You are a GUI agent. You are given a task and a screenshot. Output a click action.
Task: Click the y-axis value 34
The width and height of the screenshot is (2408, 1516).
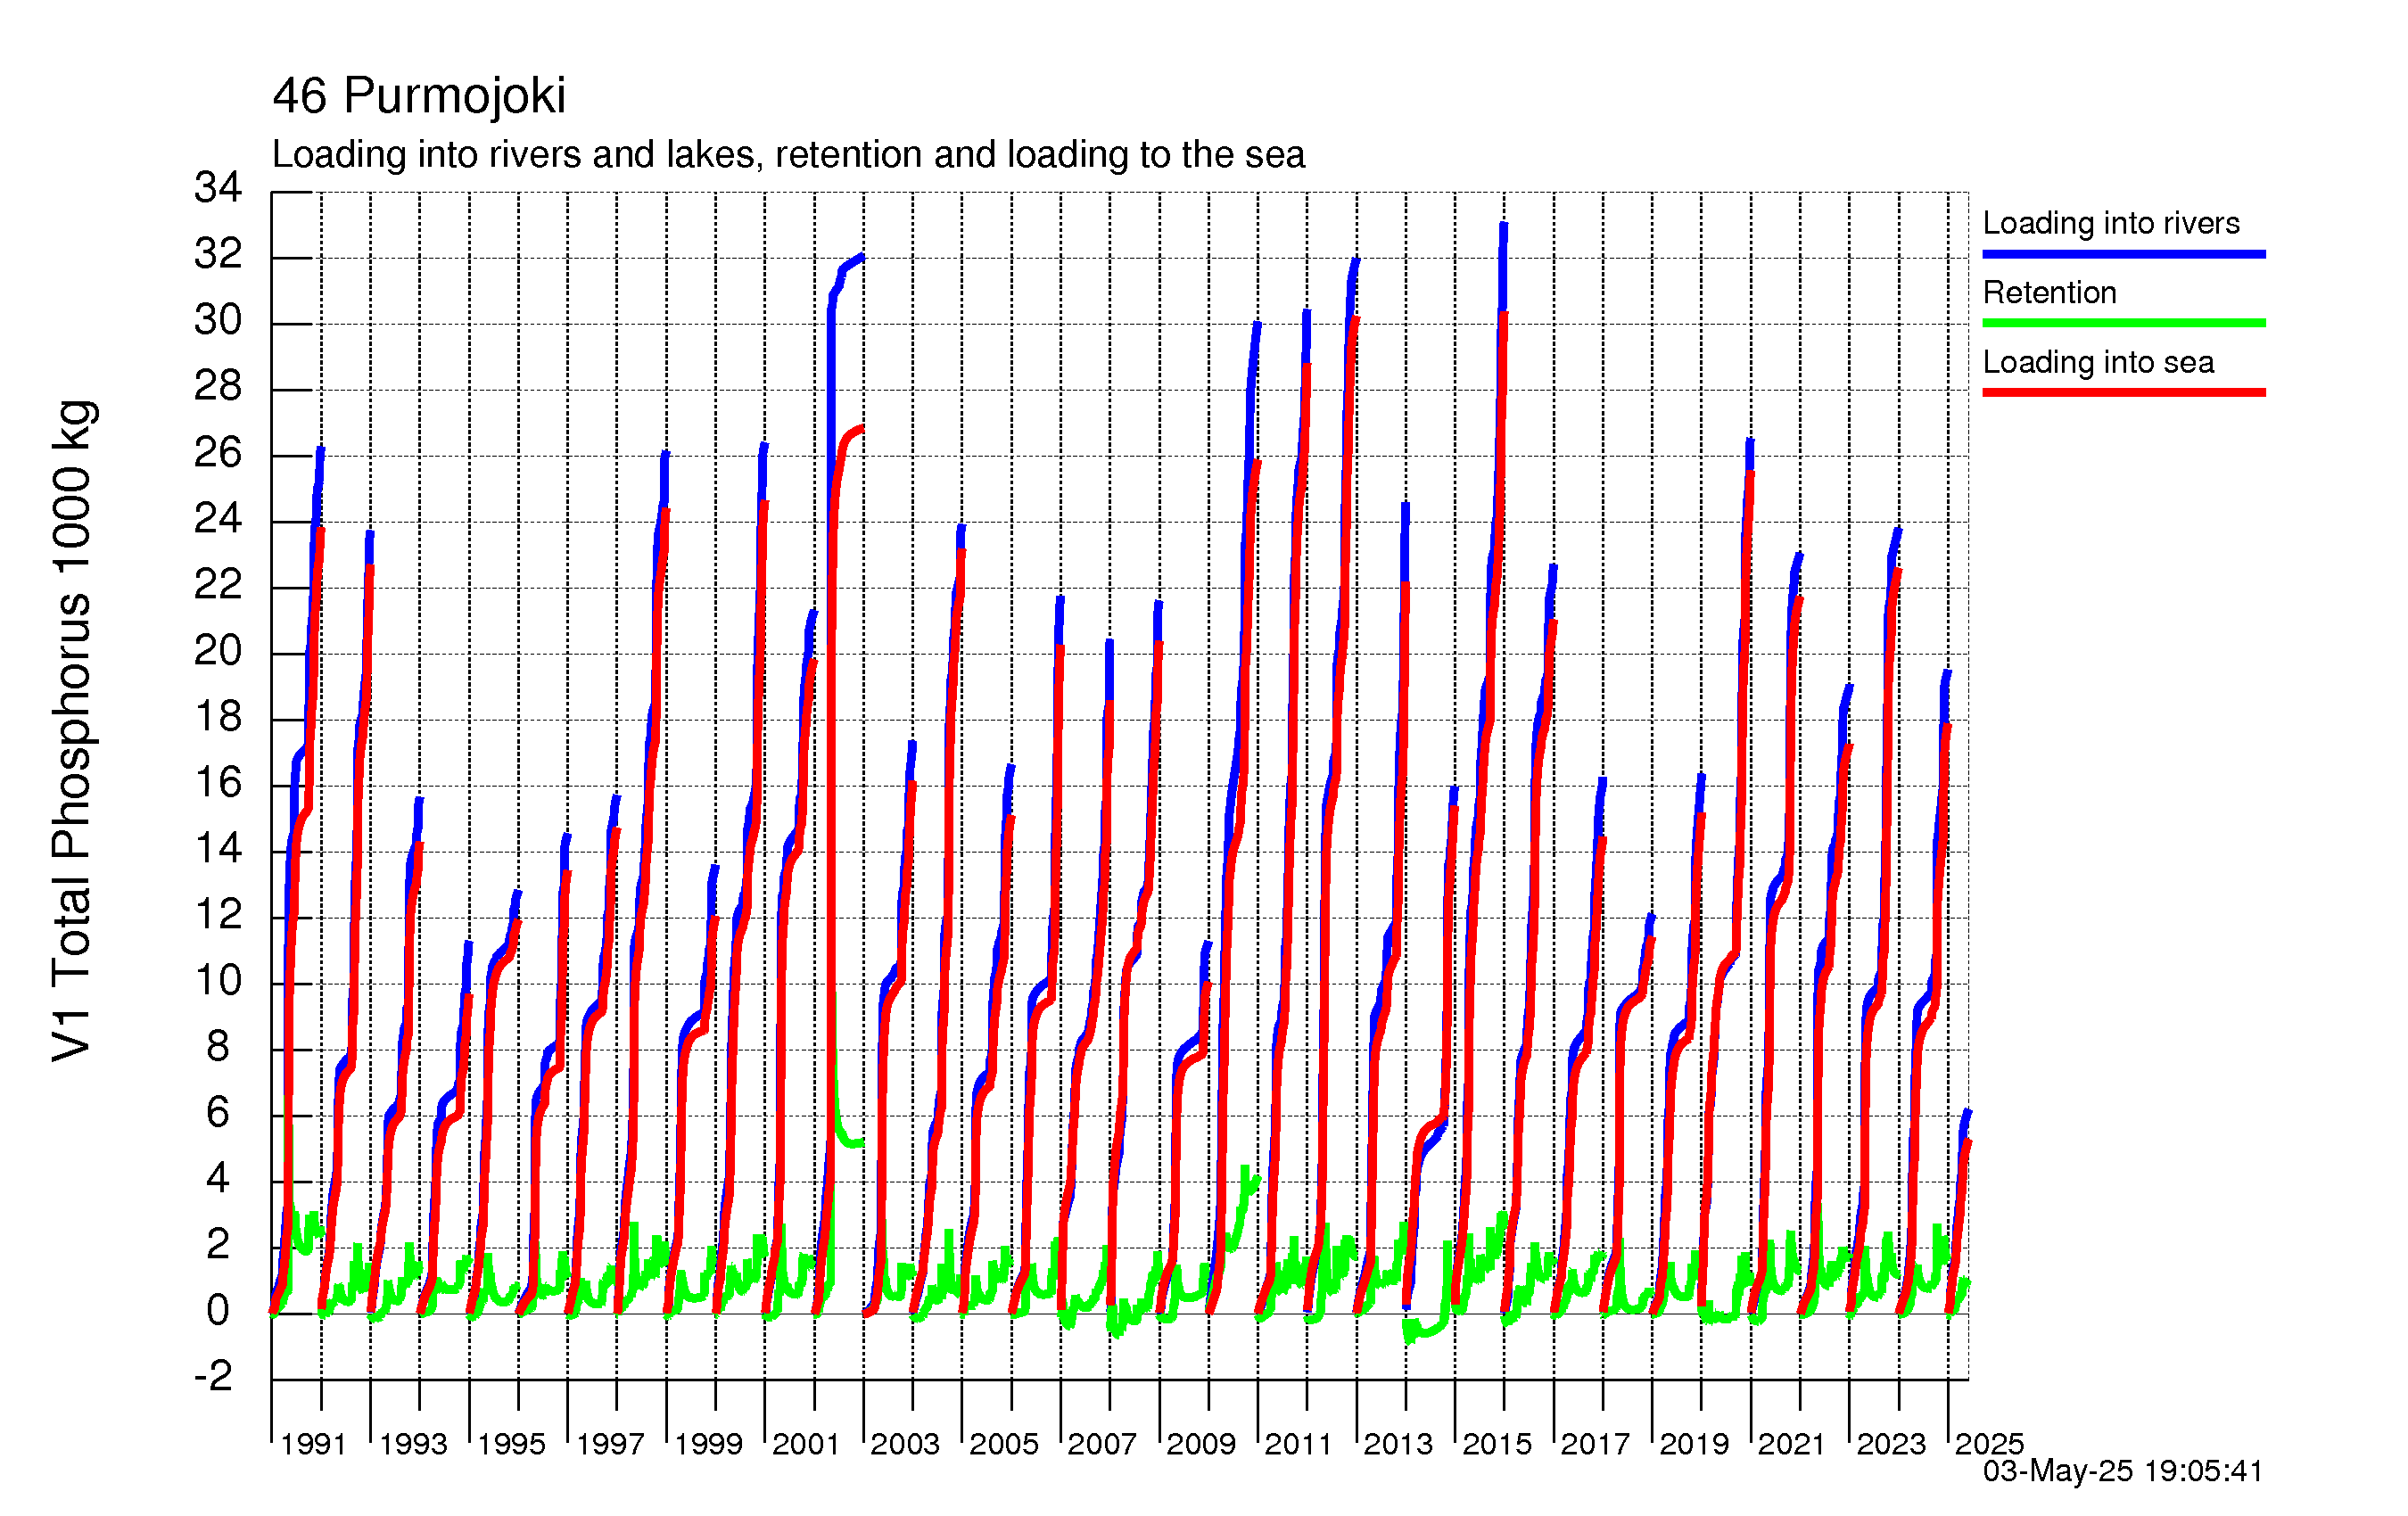tap(218, 187)
